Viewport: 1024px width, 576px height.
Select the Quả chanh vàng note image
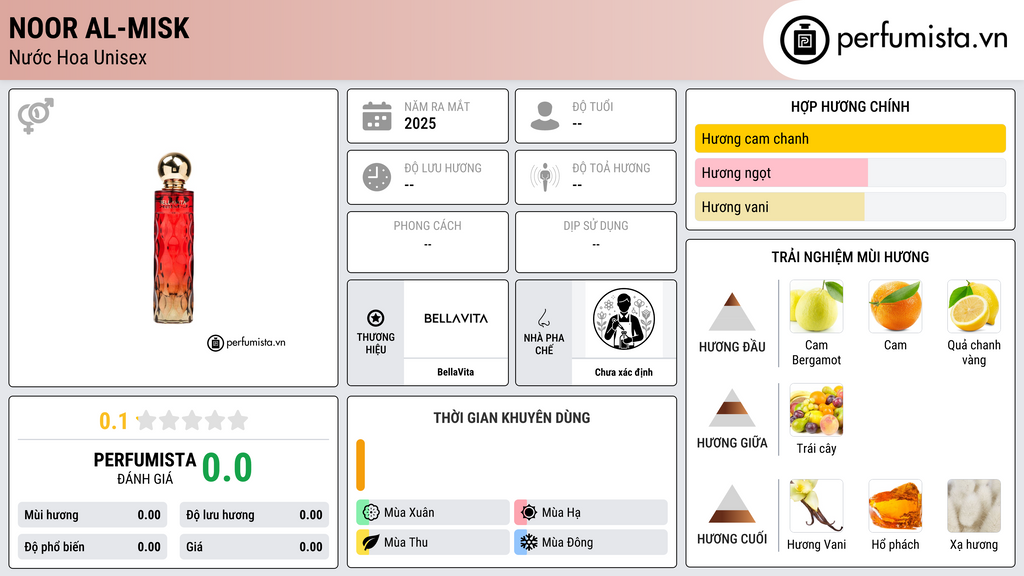974,306
